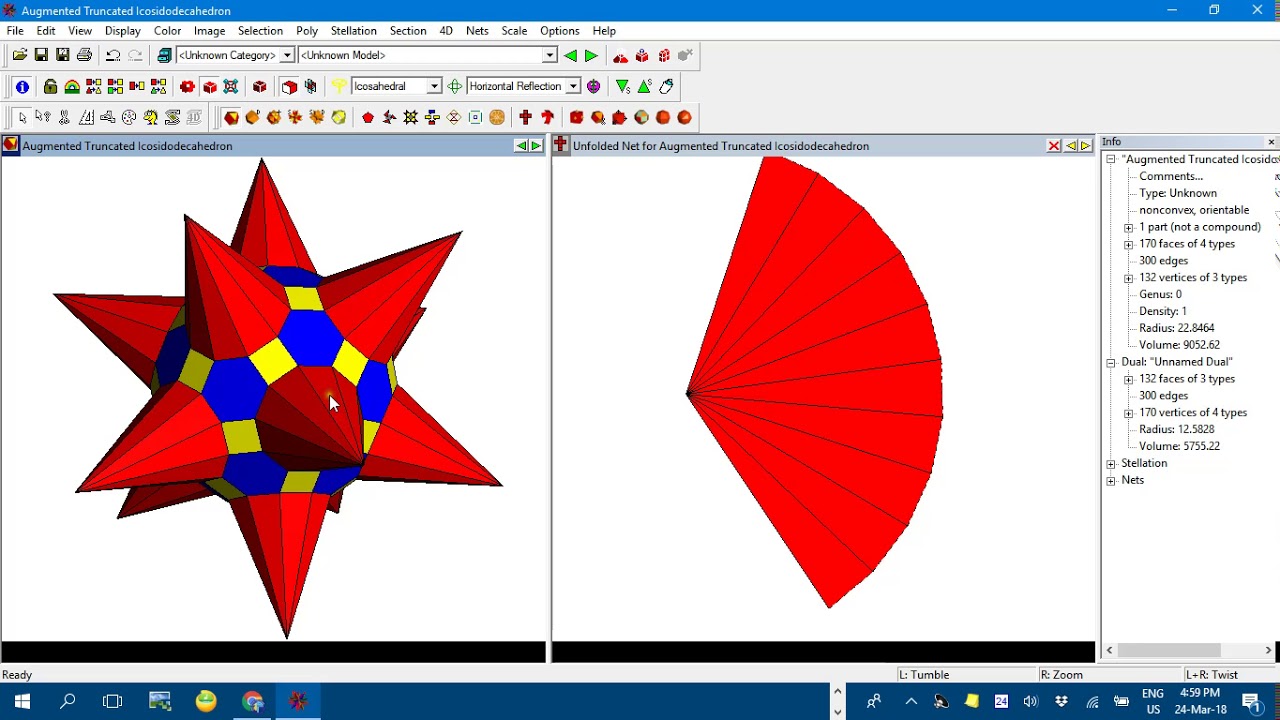
Task: Close the Unfolded Net view with red X
Action: [x=1054, y=146]
